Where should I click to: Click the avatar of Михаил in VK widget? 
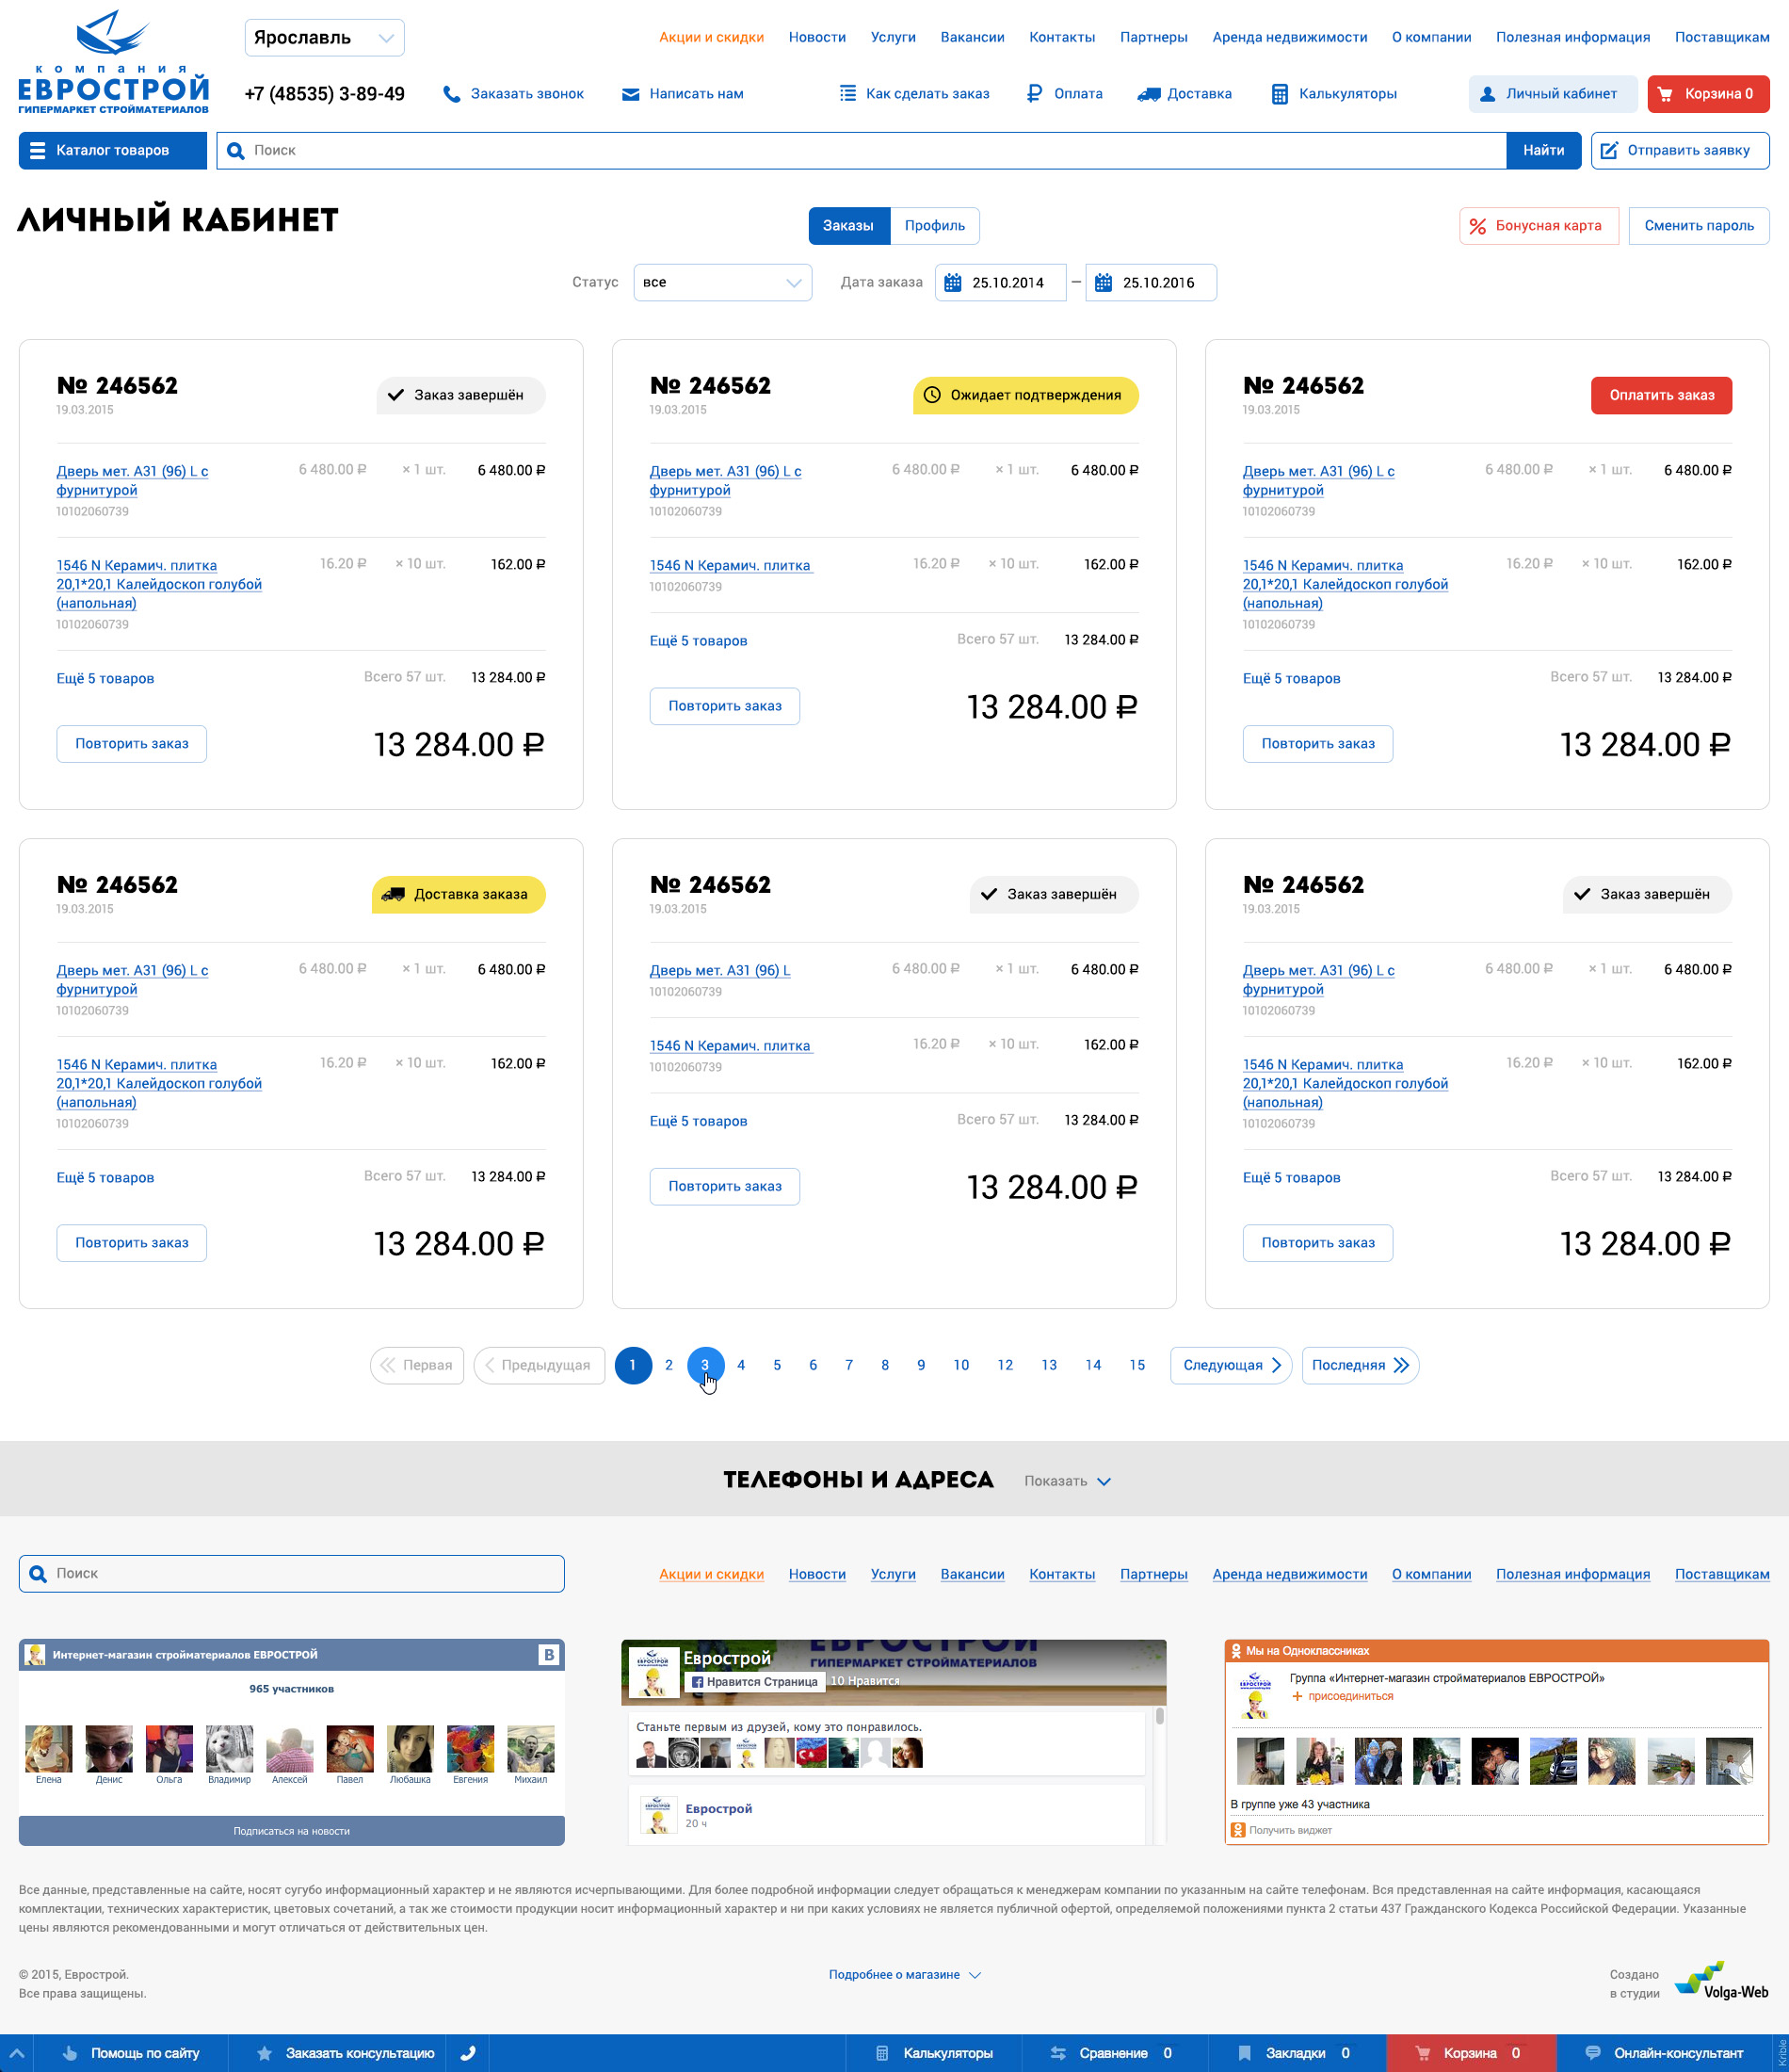coord(531,1749)
